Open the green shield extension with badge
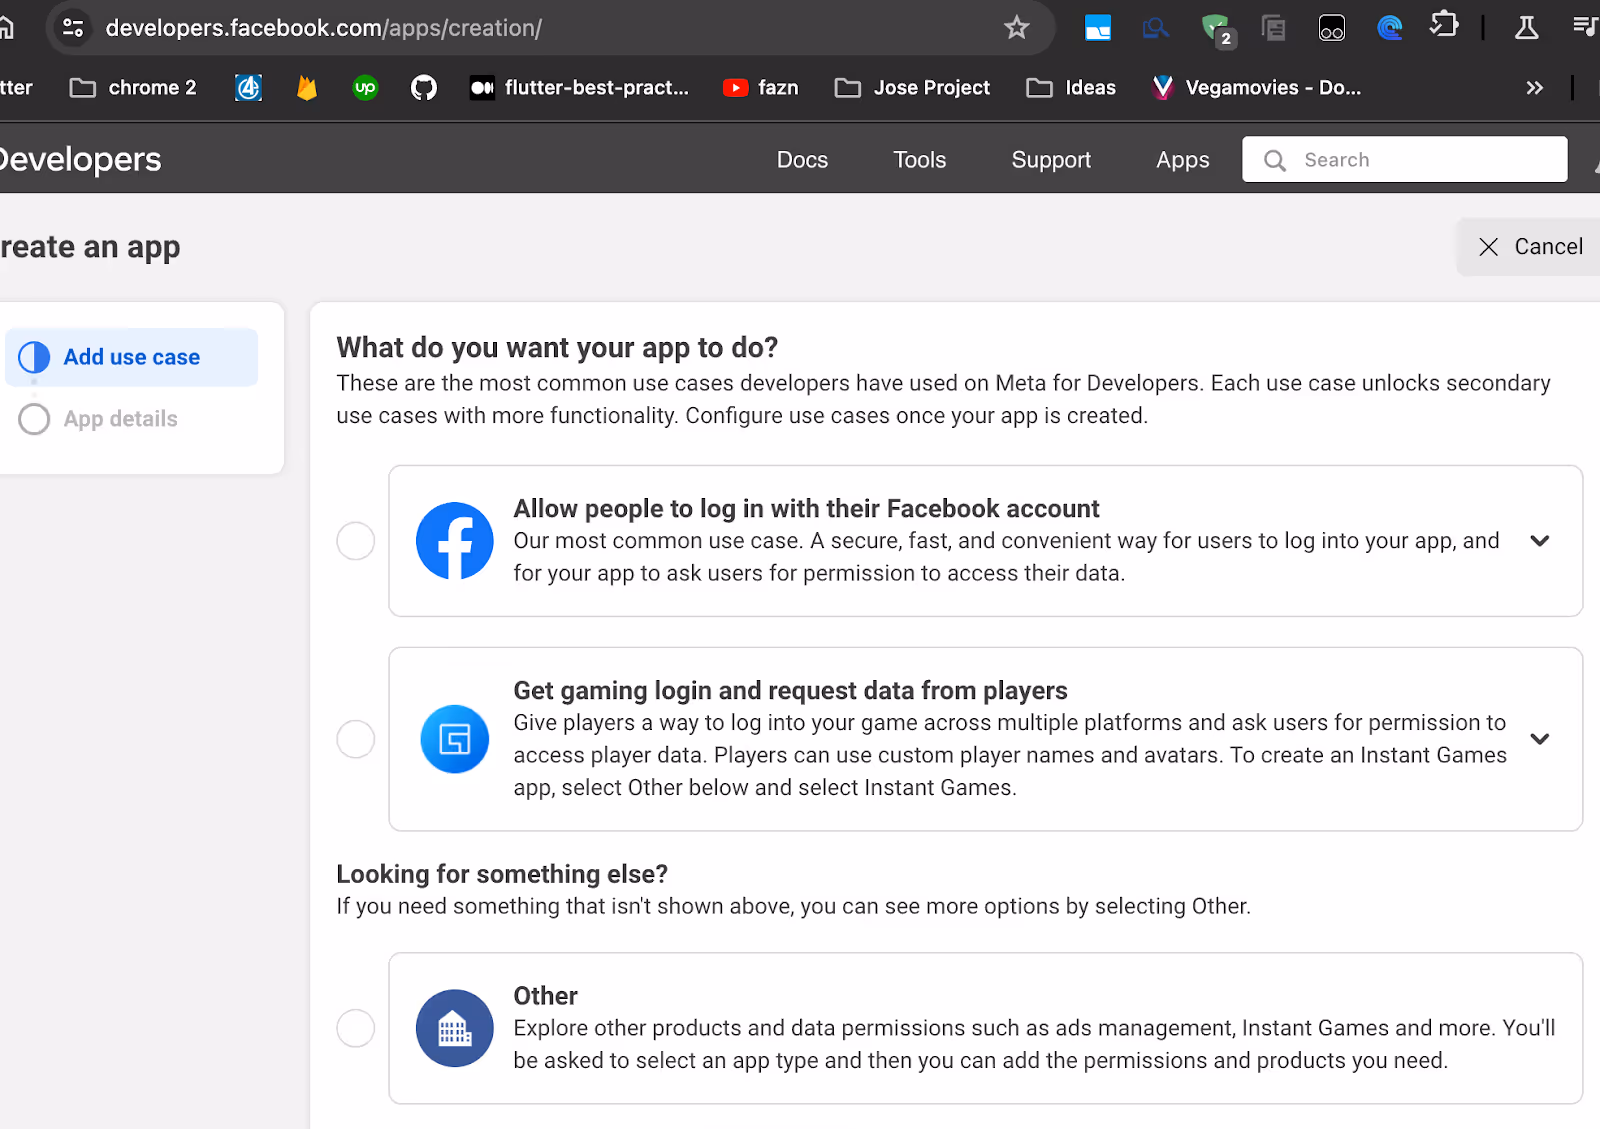 coord(1217,29)
